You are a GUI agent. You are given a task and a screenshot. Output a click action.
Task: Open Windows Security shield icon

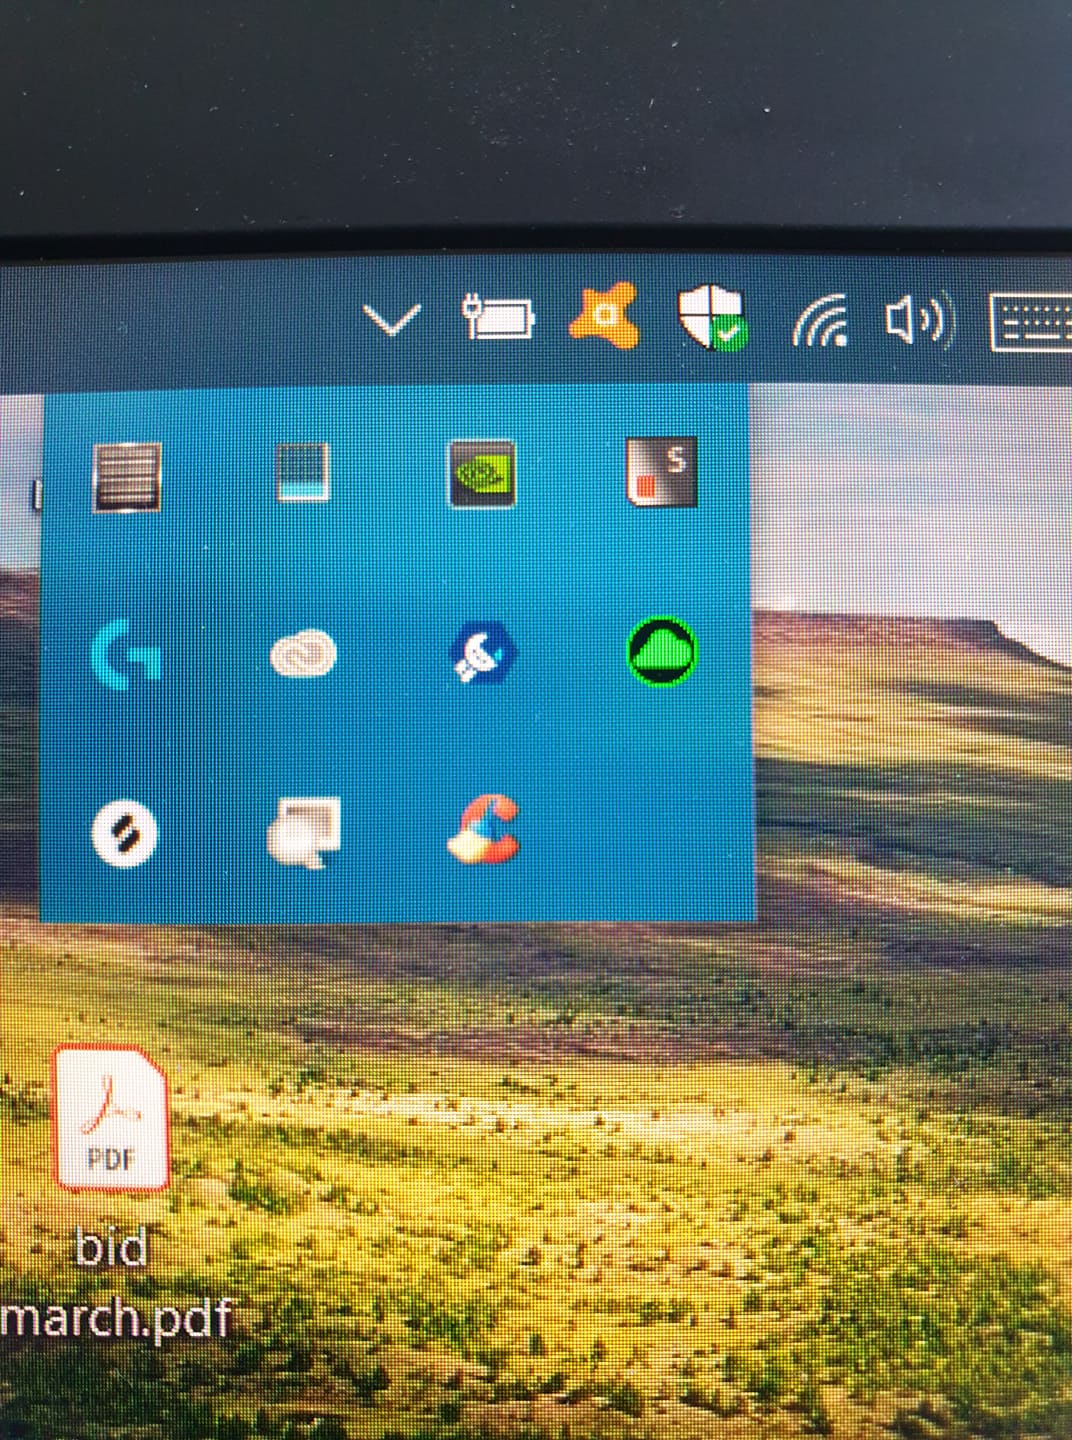(x=712, y=316)
